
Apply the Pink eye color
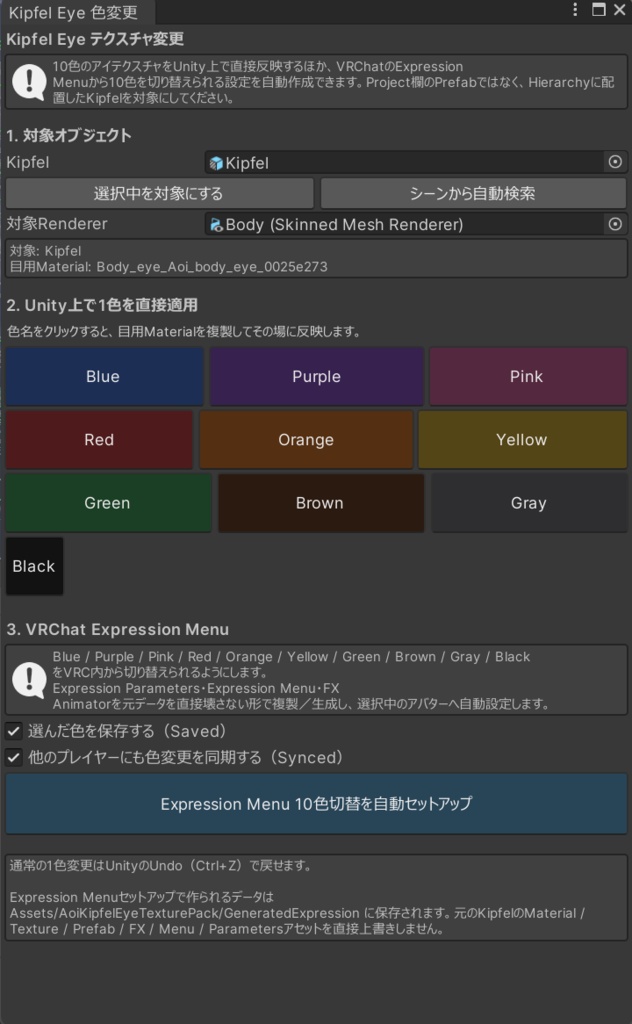tap(528, 377)
